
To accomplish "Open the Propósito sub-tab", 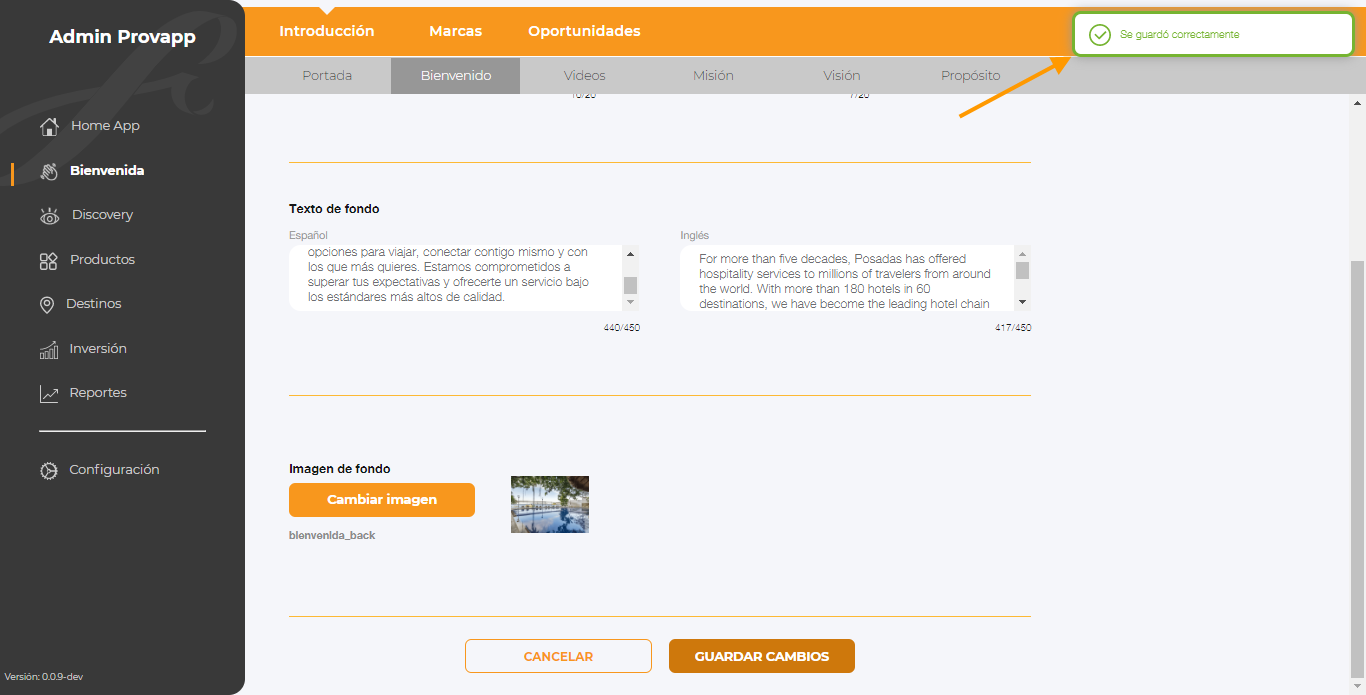I will point(970,76).
